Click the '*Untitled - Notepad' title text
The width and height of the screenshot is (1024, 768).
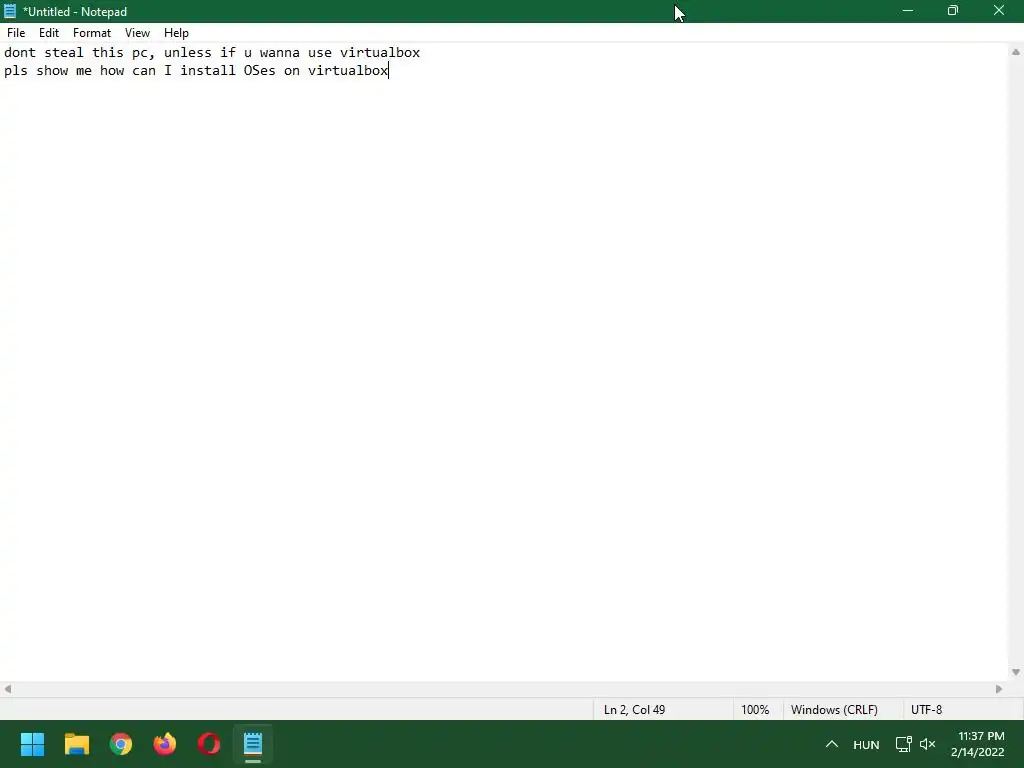(x=75, y=12)
